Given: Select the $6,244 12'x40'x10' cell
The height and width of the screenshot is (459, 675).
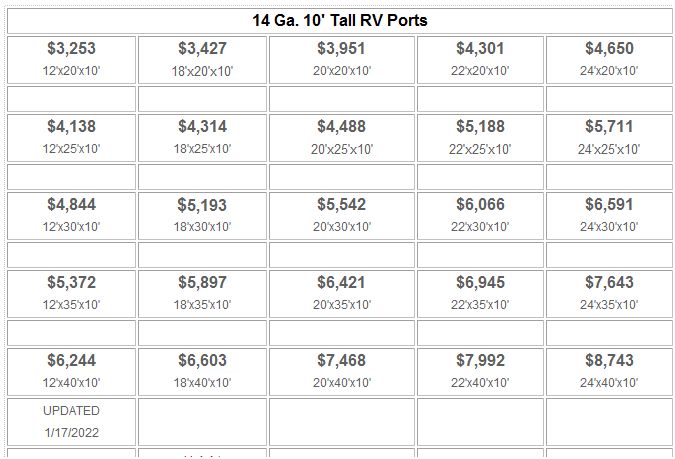Looking at the screenshot, I should [x=71, y=372].
